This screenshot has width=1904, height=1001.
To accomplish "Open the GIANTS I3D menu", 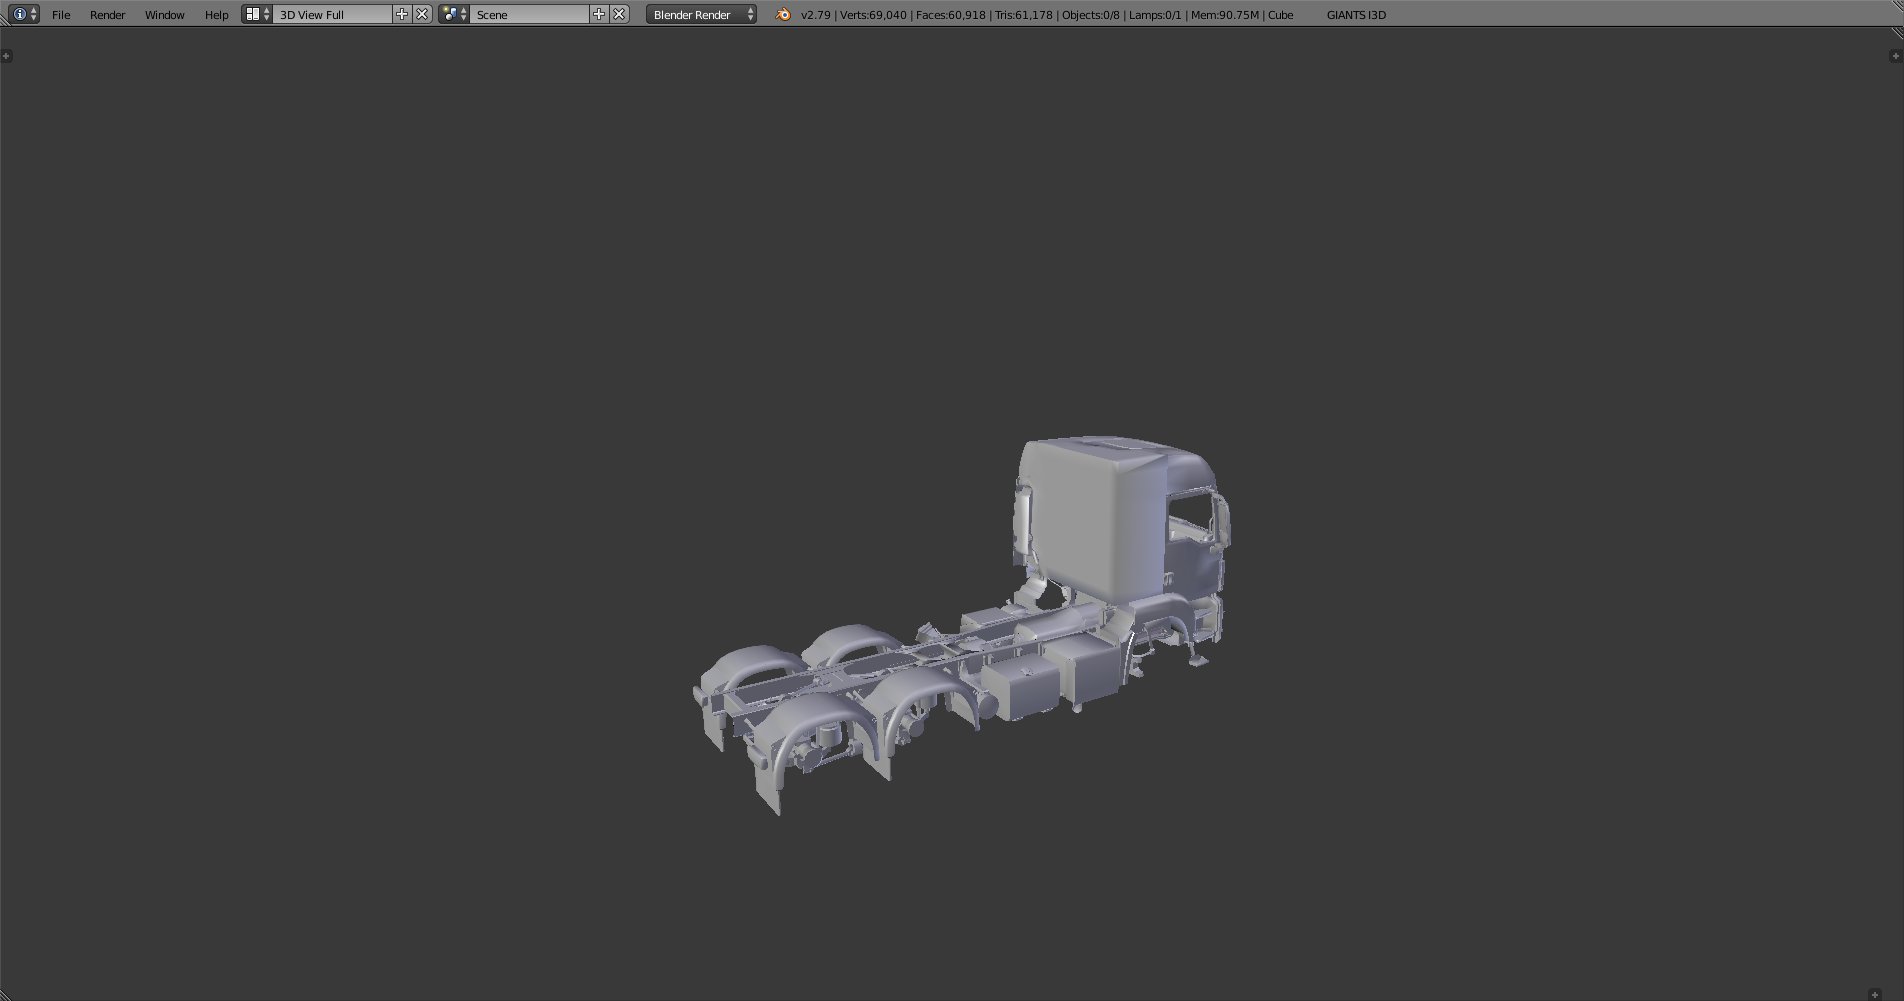I will (x=1356, y=15).
